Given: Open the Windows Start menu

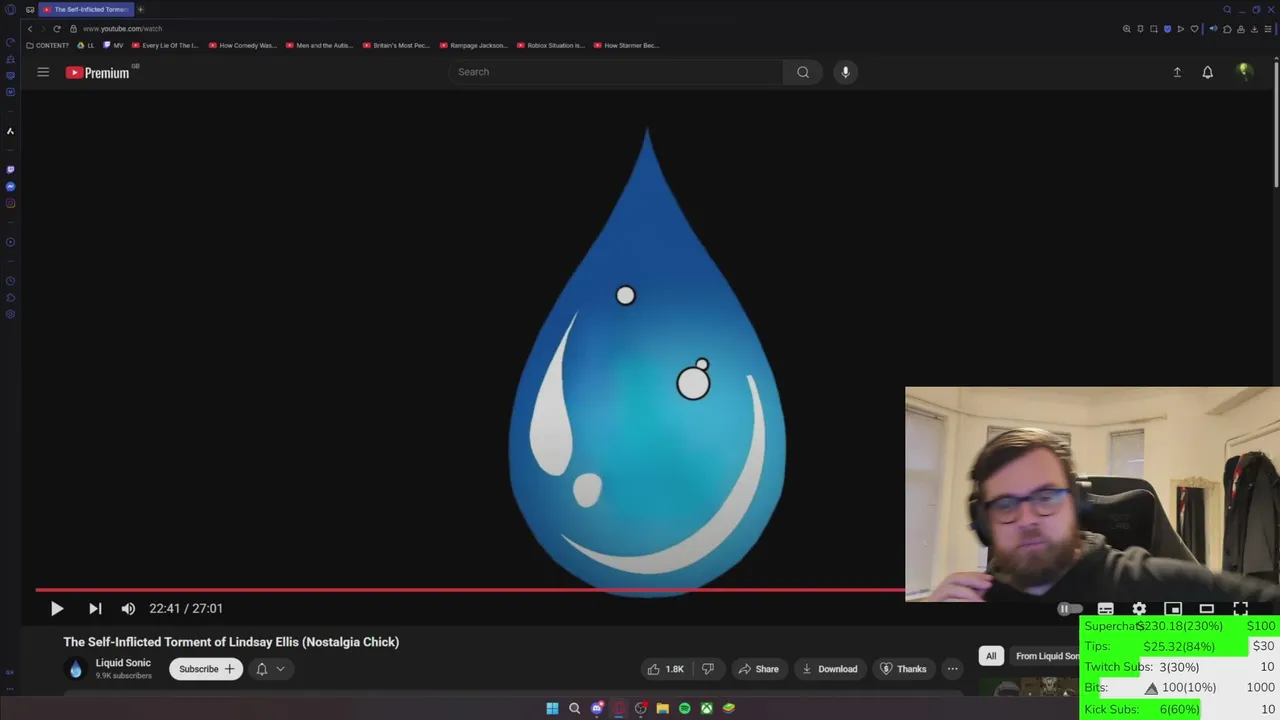Looking at the screenshot, I should click(x=552, y=708).
